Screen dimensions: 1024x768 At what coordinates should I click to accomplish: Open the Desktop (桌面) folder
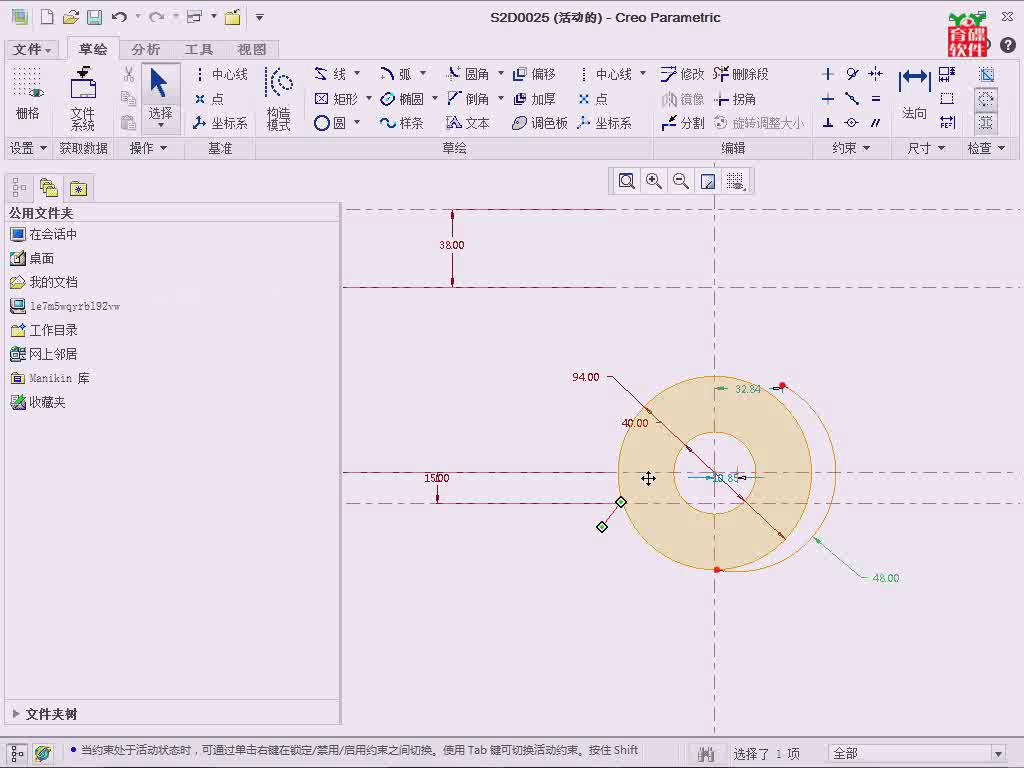tap(32, 259)
